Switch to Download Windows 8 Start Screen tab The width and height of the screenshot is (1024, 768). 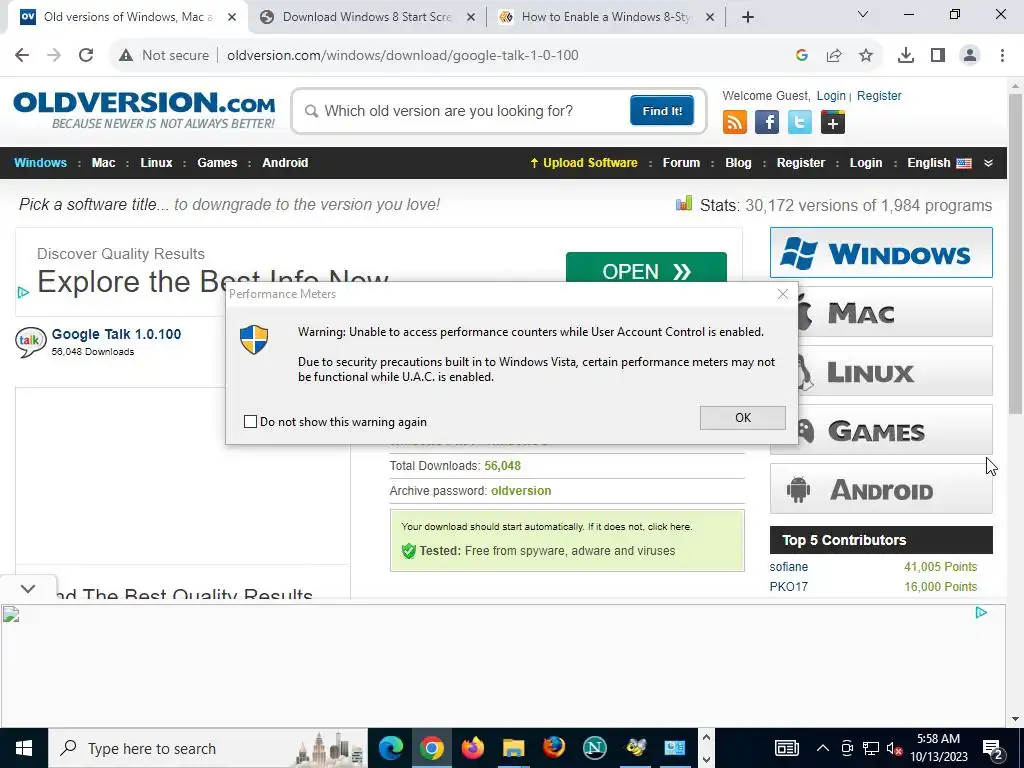coord(367,17)
